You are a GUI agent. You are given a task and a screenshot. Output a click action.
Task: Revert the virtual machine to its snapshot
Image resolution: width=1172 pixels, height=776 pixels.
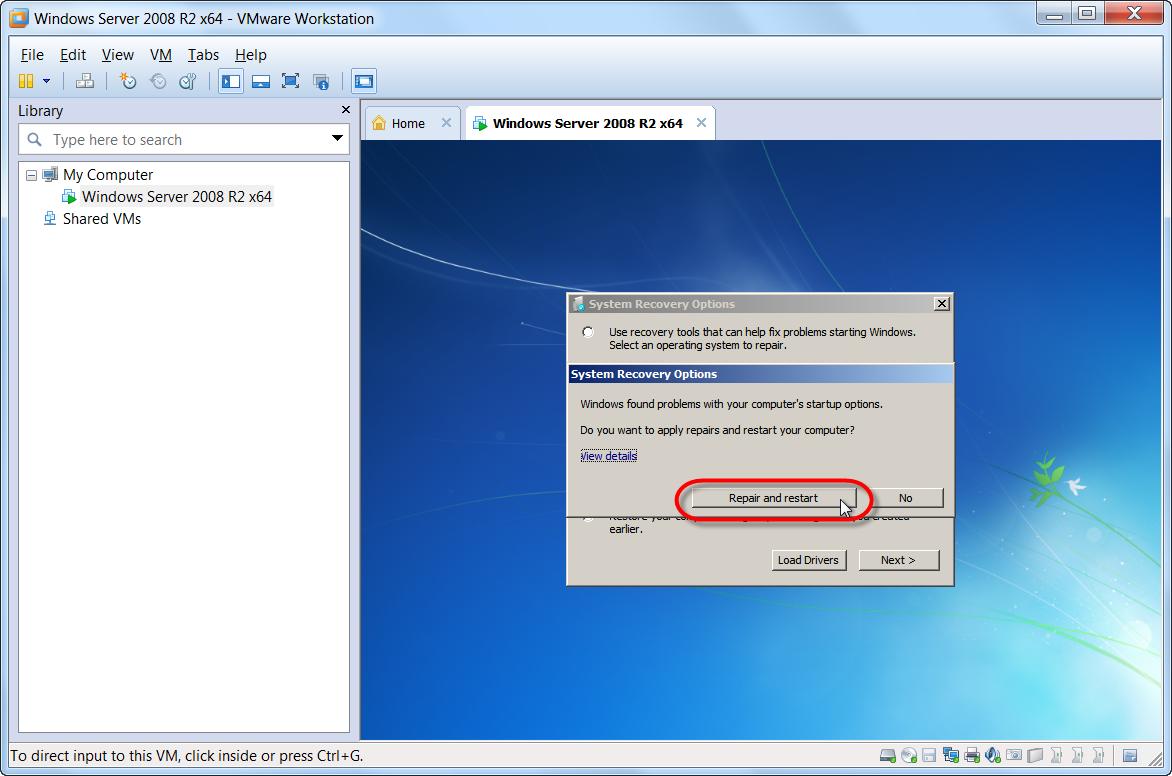[x=158, y=81]
